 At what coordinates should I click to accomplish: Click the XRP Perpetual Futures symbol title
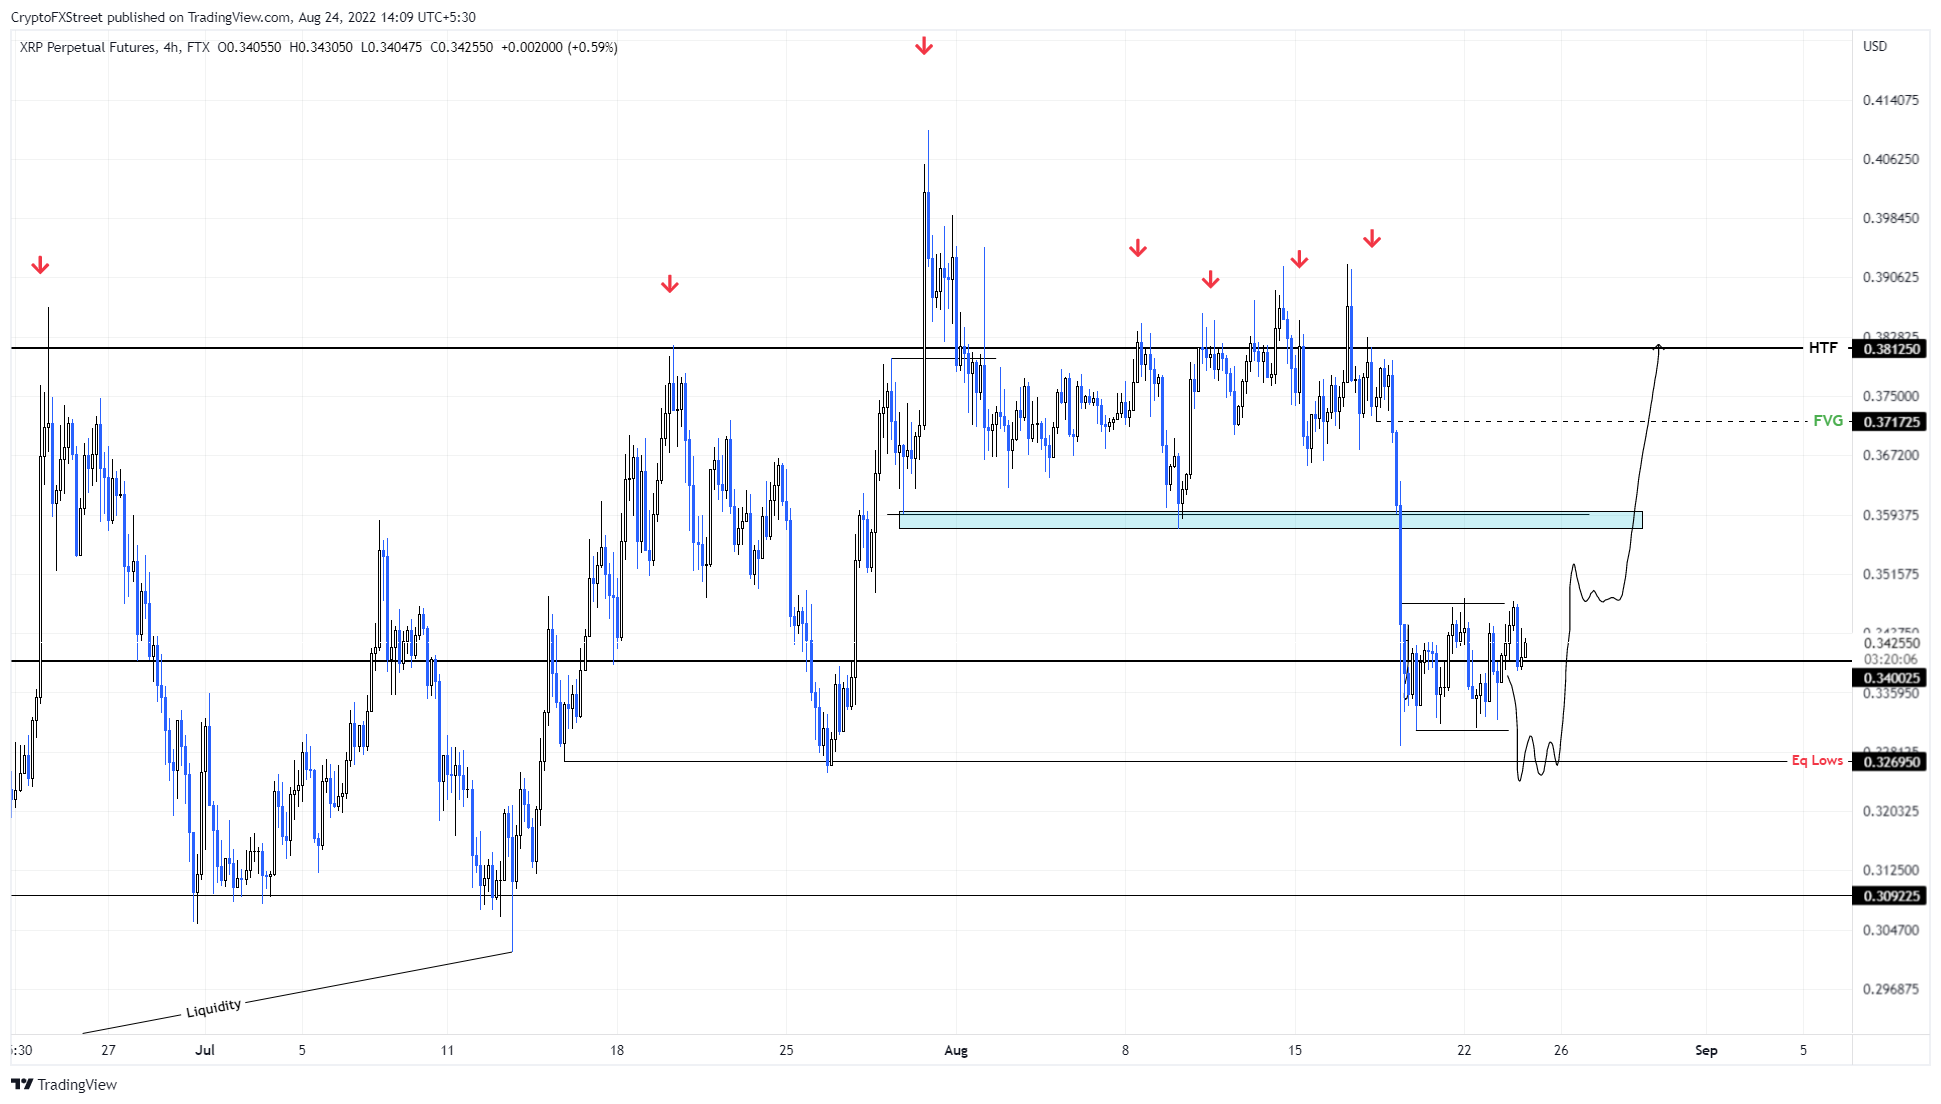pyautogui.click(x=87, y=47)
